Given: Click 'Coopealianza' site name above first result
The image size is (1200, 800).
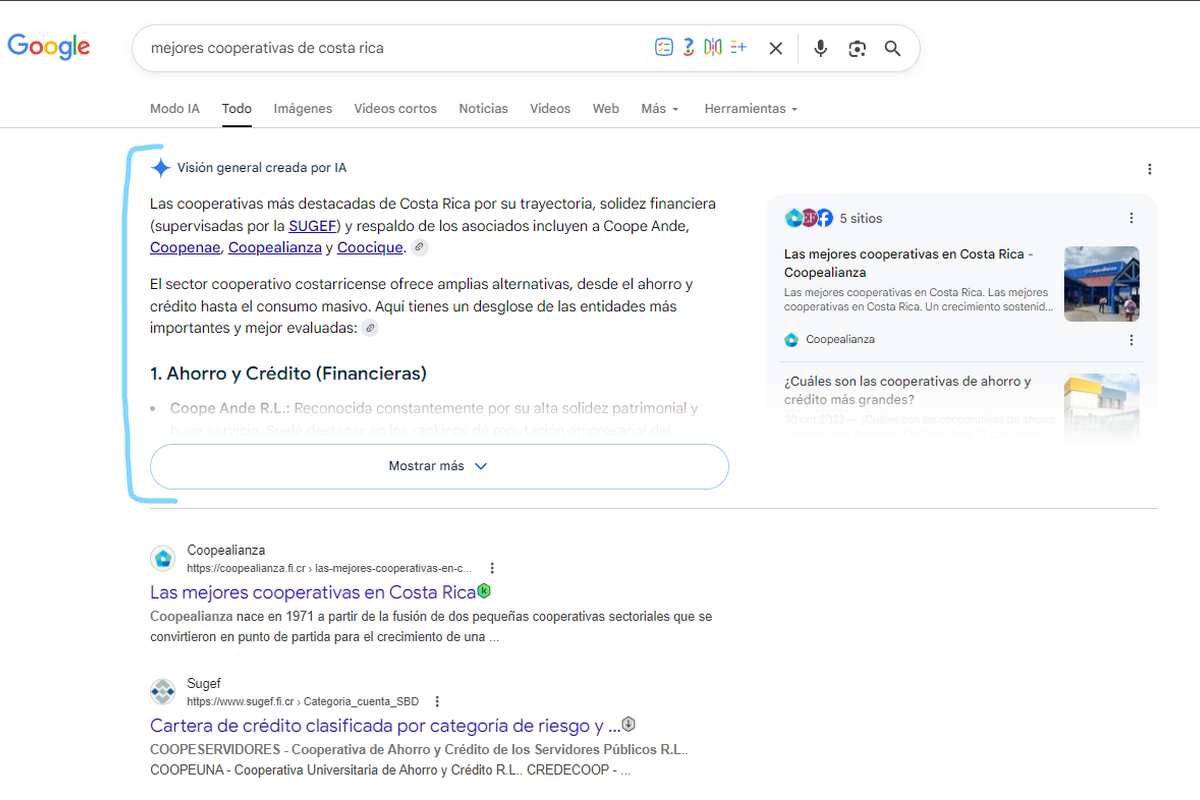Looking at the screenshot, I should [x=226, y=550].
